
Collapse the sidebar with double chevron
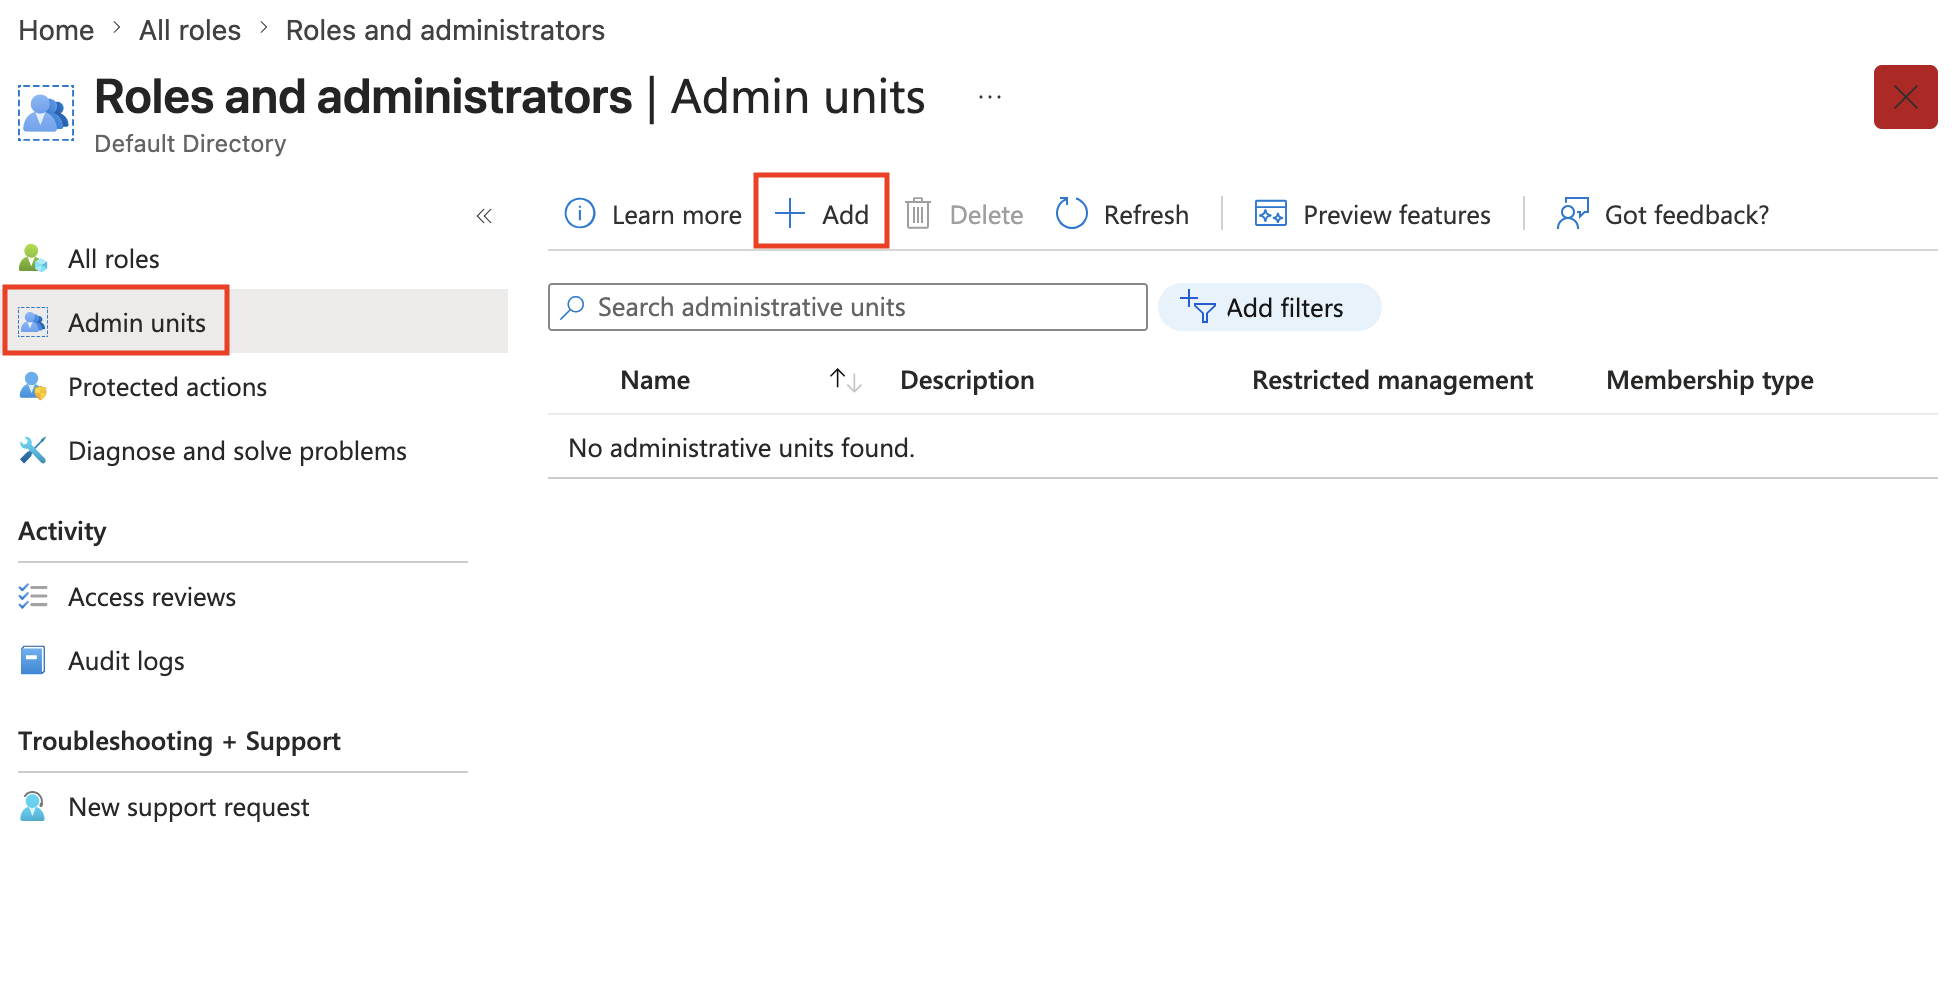484,216
